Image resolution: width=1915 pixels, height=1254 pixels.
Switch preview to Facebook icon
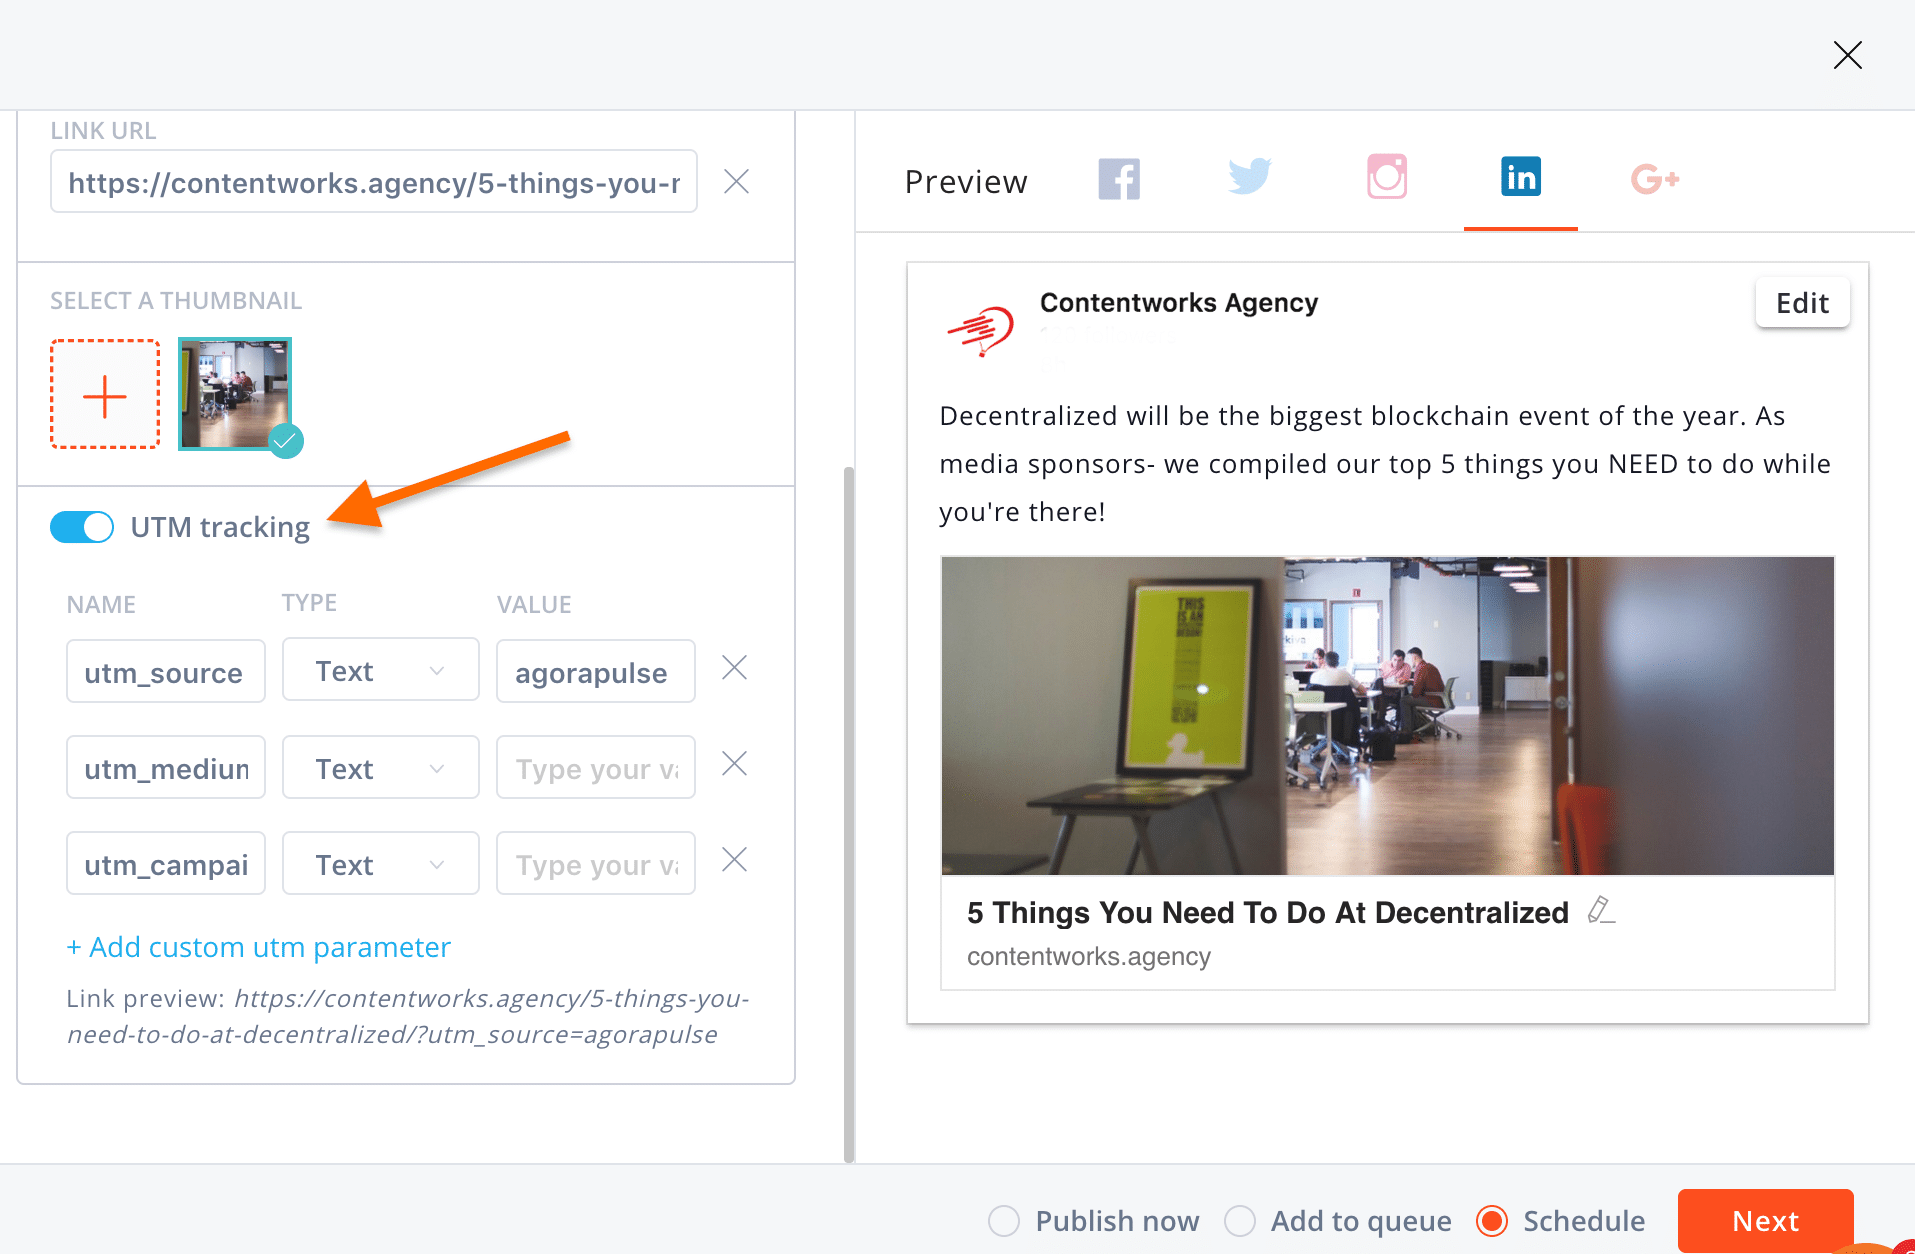[x=1119, y=180]
